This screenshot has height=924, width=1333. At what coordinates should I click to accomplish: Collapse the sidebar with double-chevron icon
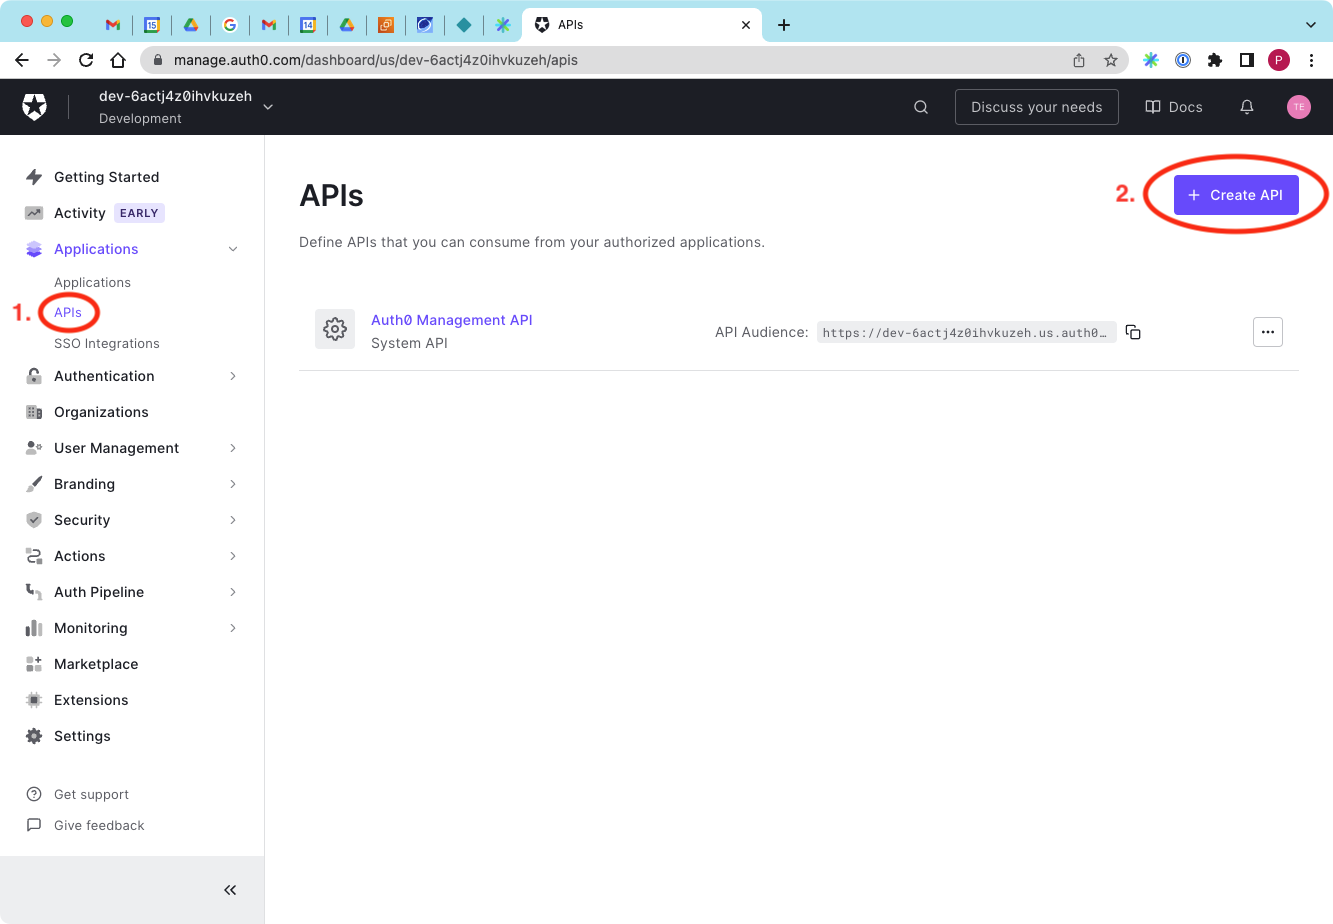coord(230,890)
